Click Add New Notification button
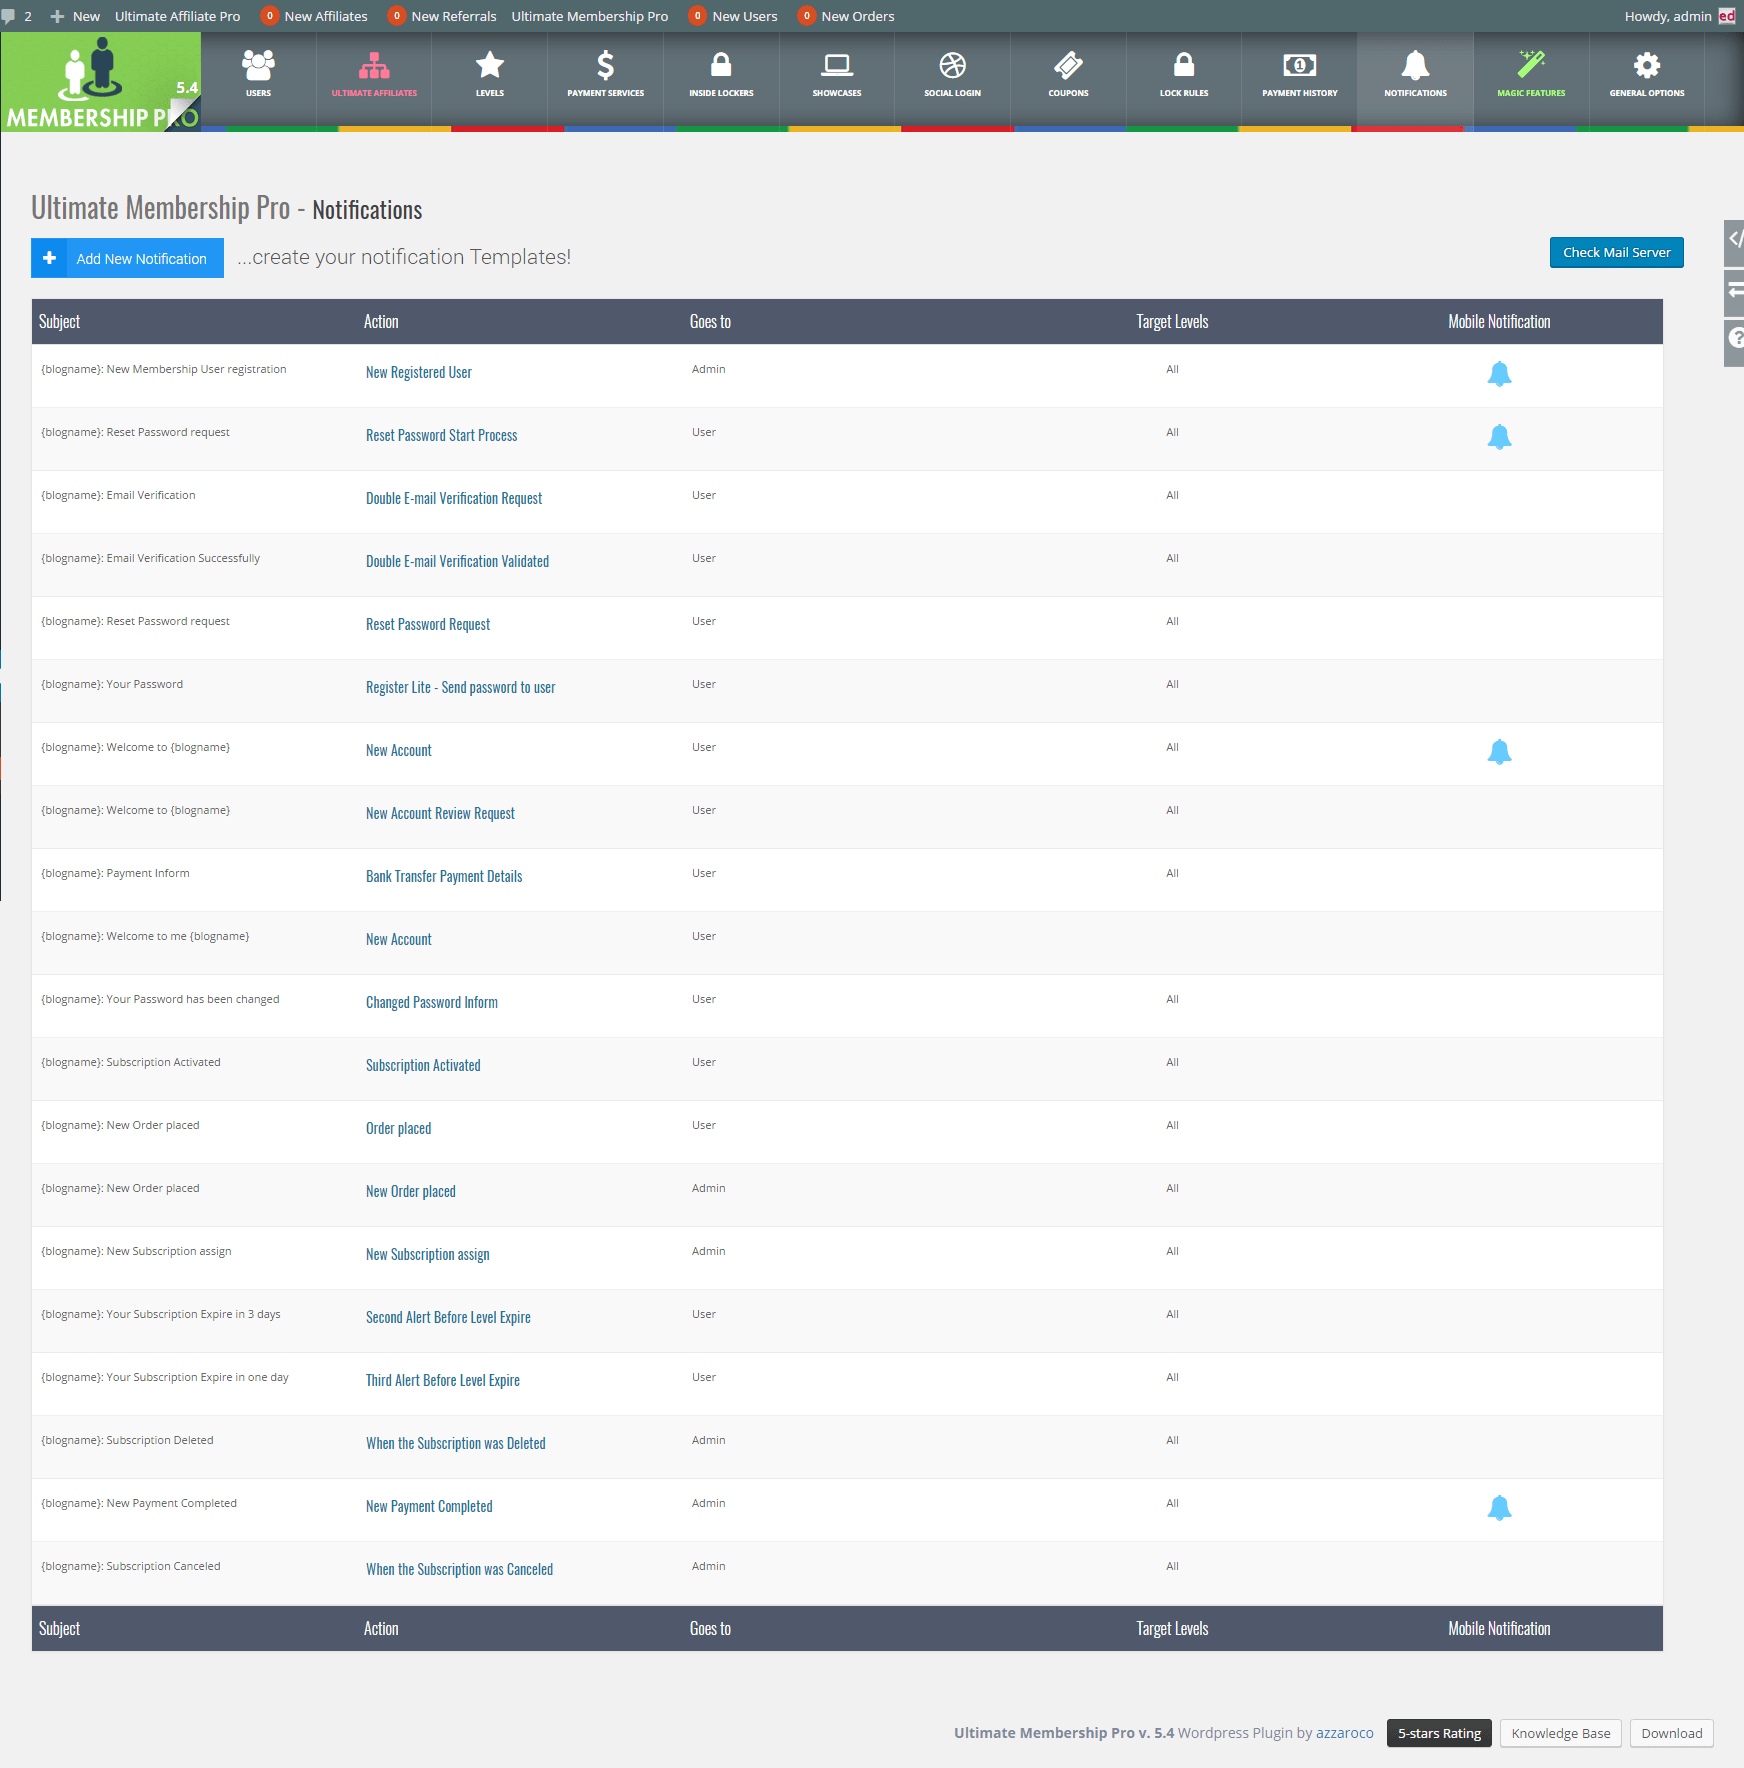The width and height of the screenshot is (1744, 1768). point(128,259)
